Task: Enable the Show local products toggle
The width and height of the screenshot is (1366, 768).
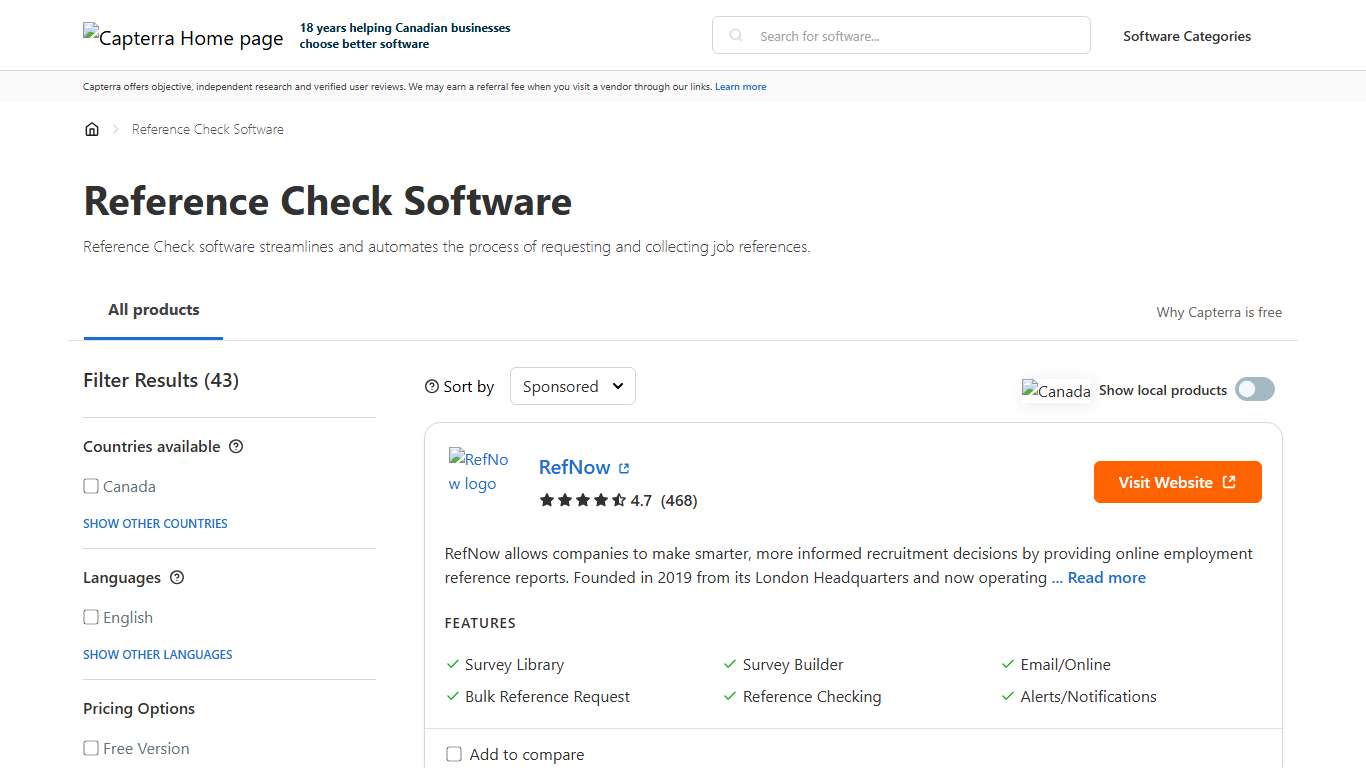Action: click(x=1254, y=389)
